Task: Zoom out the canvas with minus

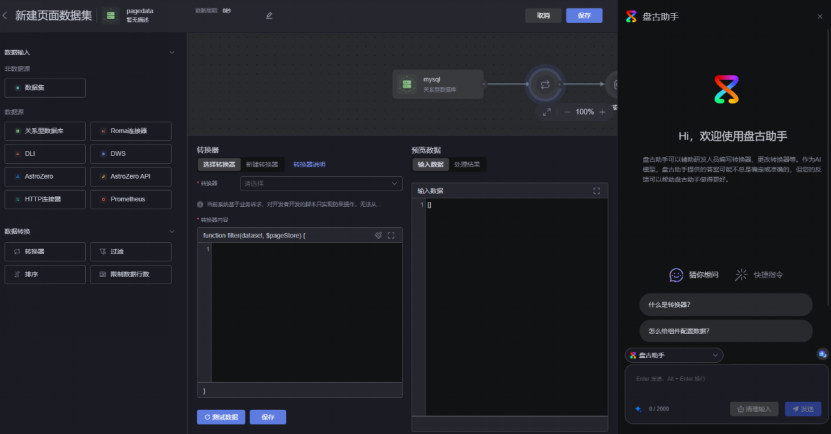Action: click(x=567, y=112)
